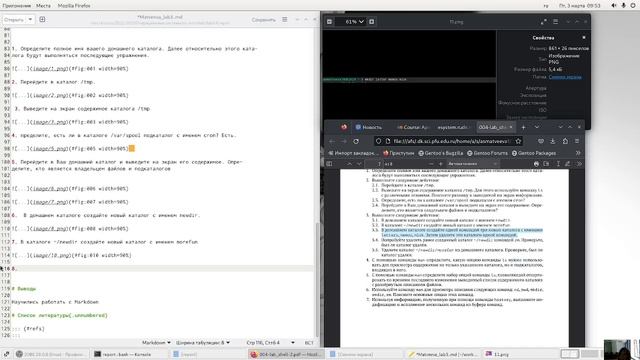Image resolution: width=640 pixels, height=360 pixels.
Task: Zoom out the PDF document
Action: 431,164
